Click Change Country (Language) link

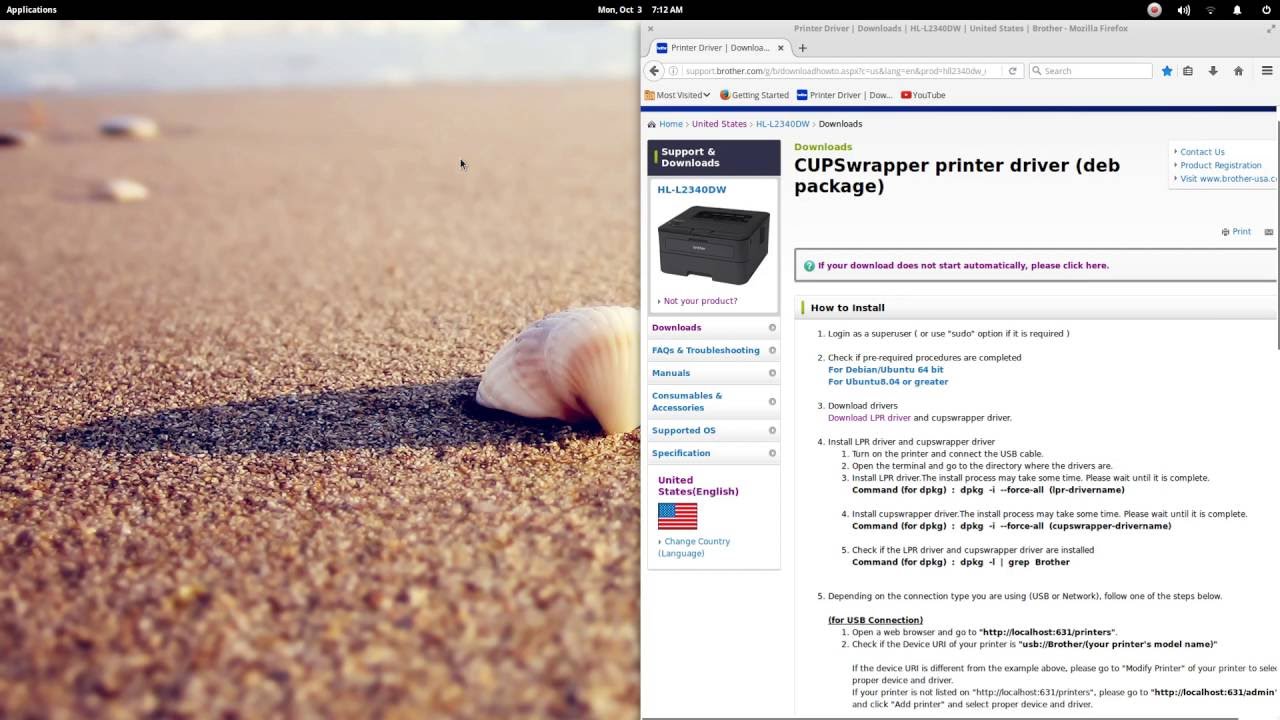click(694, 547)
